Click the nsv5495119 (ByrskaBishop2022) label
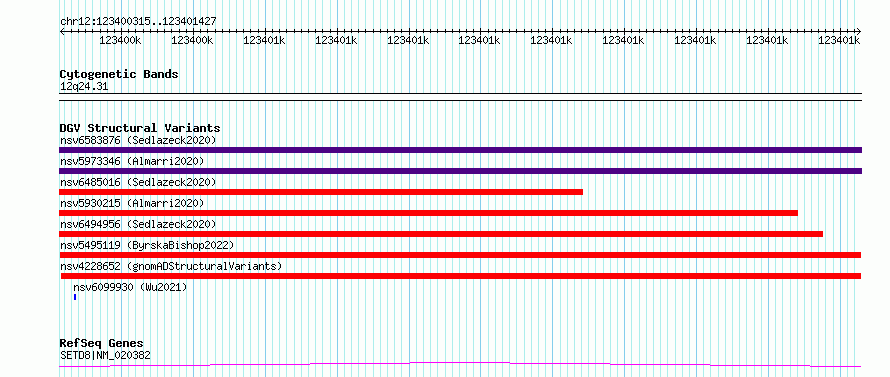 (147, 245)
